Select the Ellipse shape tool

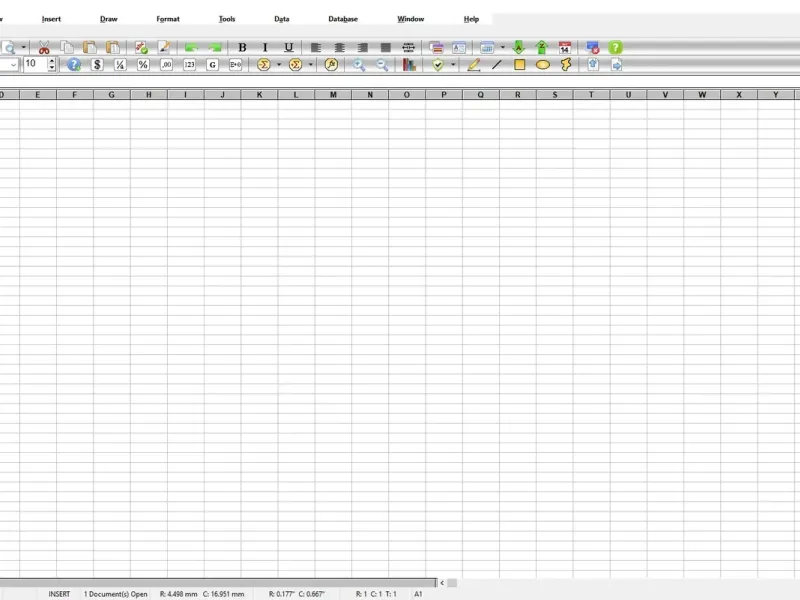click(x=543, y=65)
